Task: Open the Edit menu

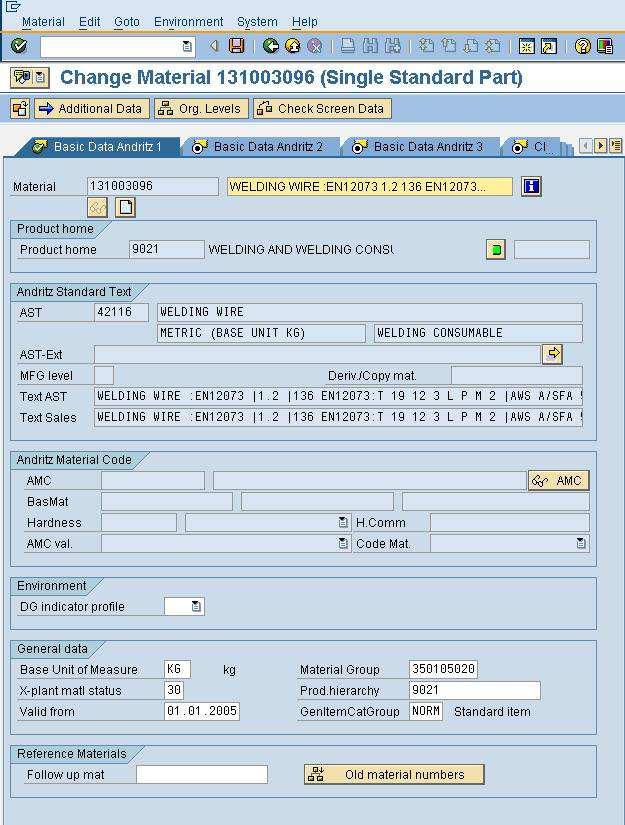Action: [89, 22]
